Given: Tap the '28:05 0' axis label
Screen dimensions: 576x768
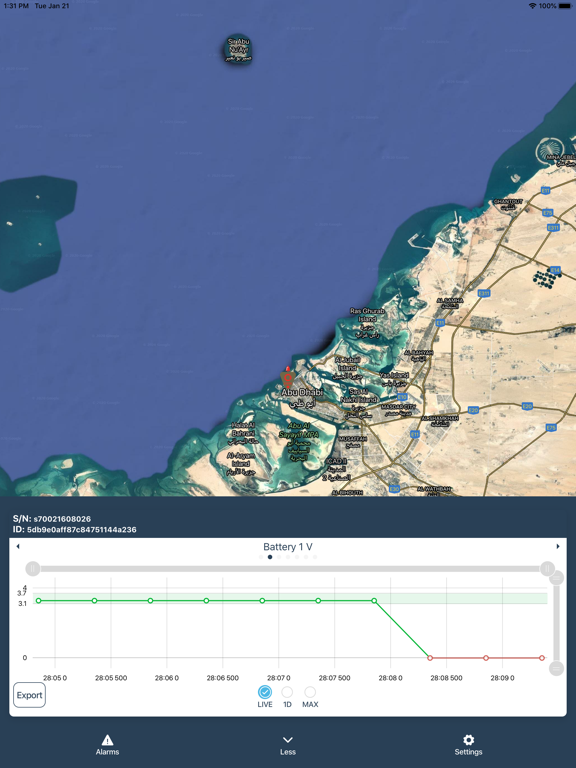Looking at the screenshot, I should click(x=55, y=678).
